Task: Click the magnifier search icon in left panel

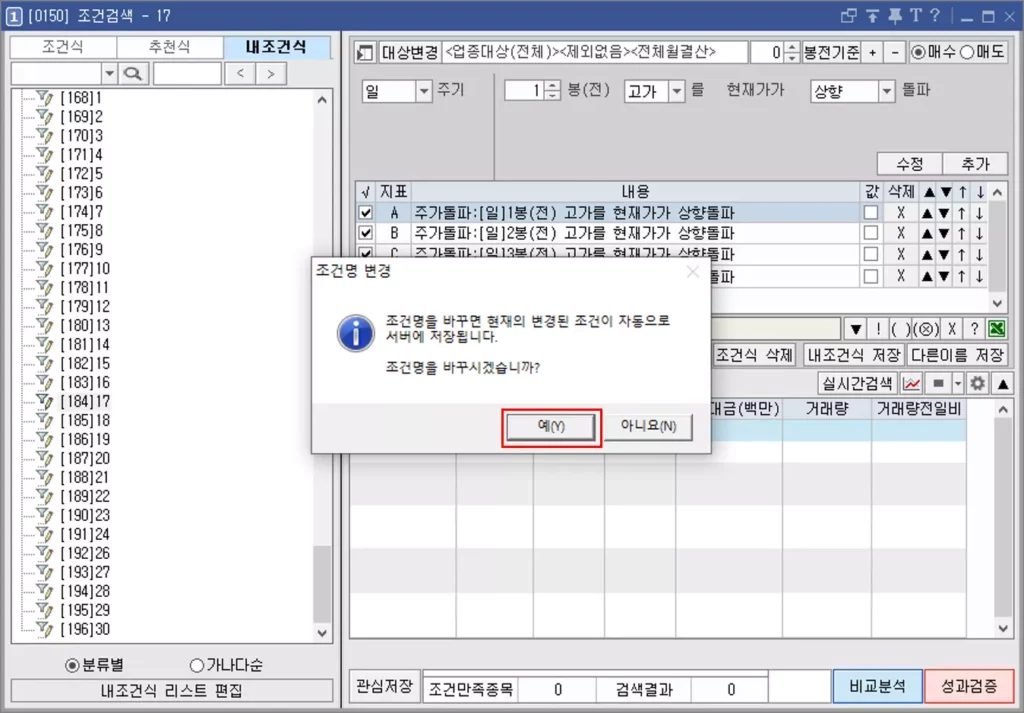Action: [133, 73]
